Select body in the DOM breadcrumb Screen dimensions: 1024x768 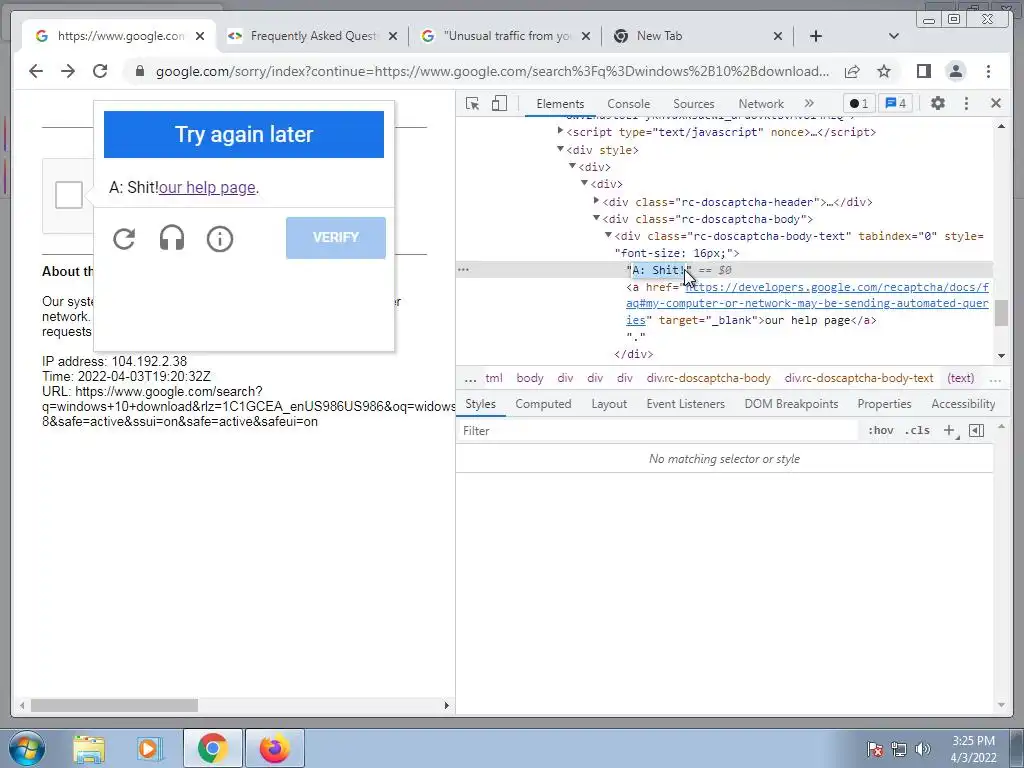click(530, 378)
